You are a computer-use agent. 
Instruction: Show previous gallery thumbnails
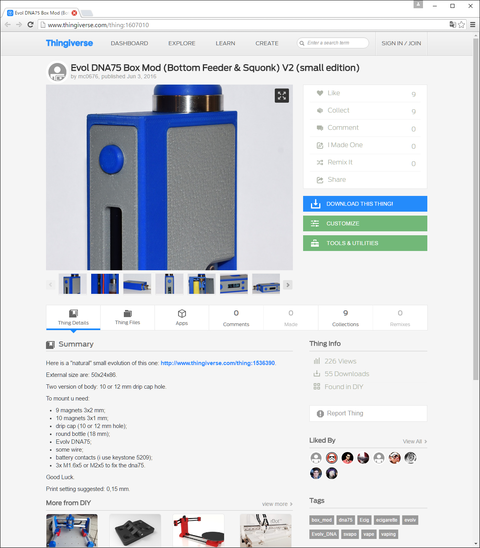(x=50, y=284)
